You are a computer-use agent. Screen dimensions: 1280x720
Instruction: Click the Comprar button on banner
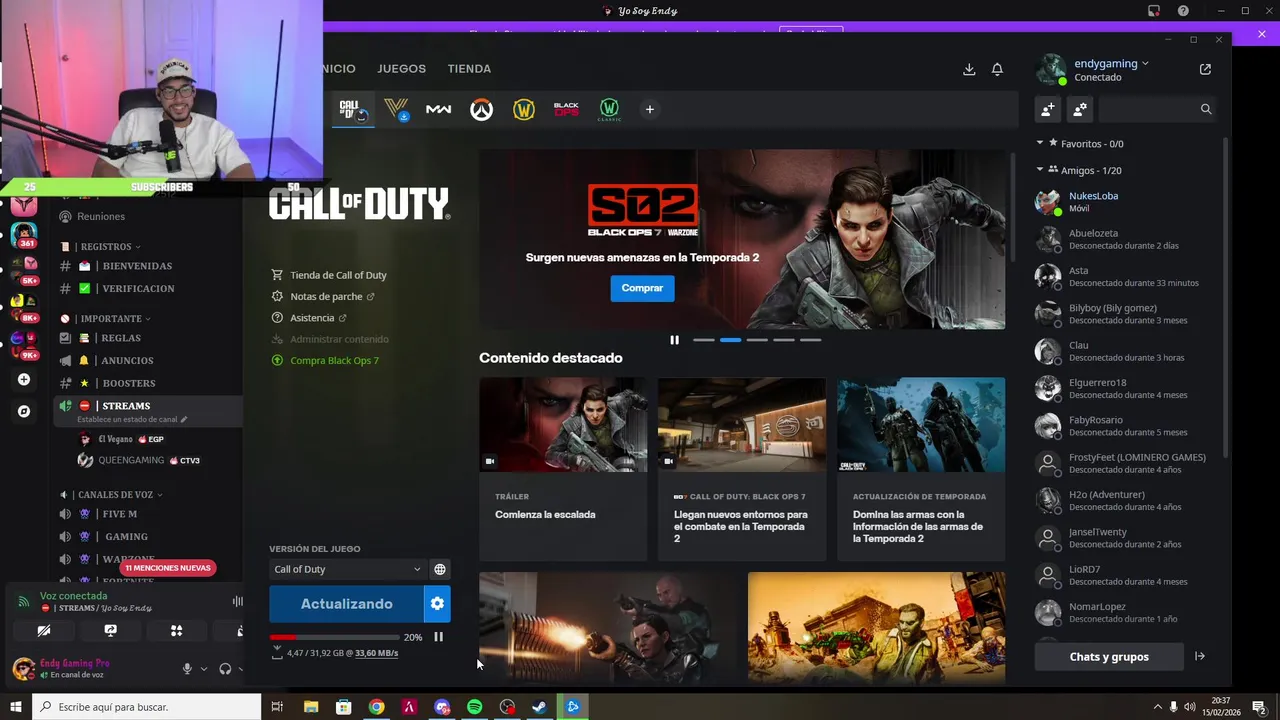click(642, 288)
